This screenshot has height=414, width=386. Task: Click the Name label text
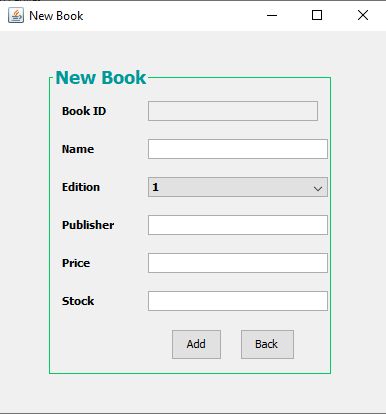tap(78, 149)
